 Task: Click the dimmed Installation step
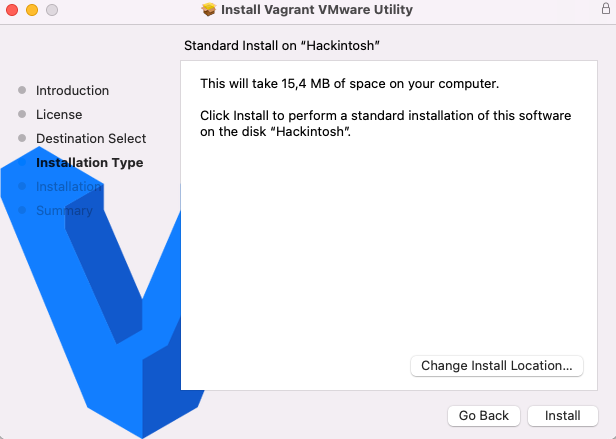tap(69, 186)
